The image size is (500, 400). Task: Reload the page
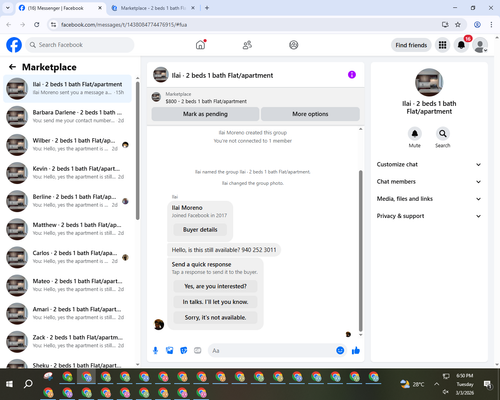(x=37, y=25)
